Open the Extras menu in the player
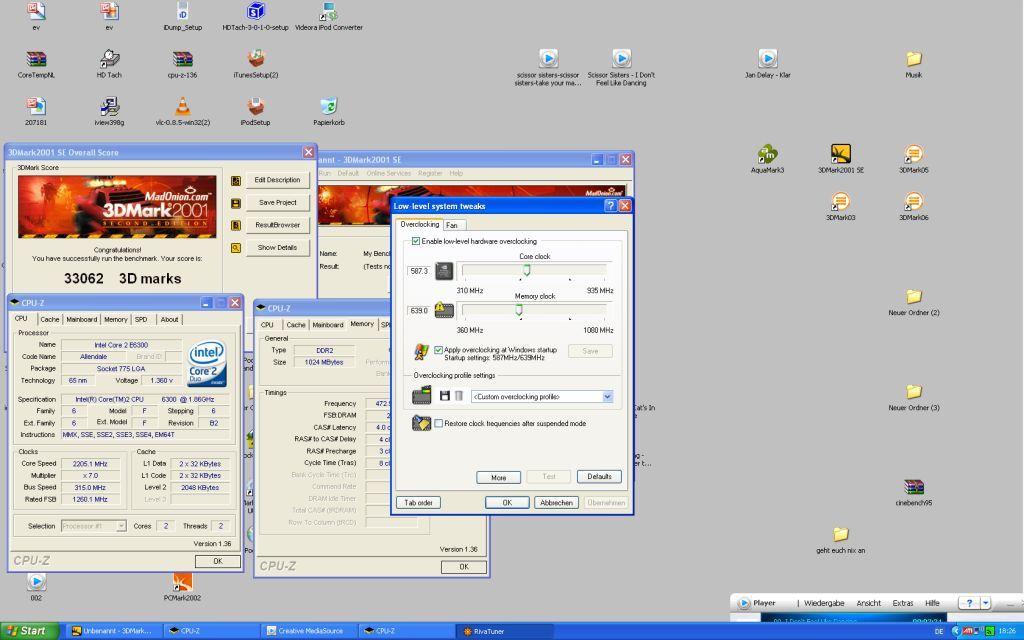This screenshot has height=640, width=1024. tap(903, 603)
